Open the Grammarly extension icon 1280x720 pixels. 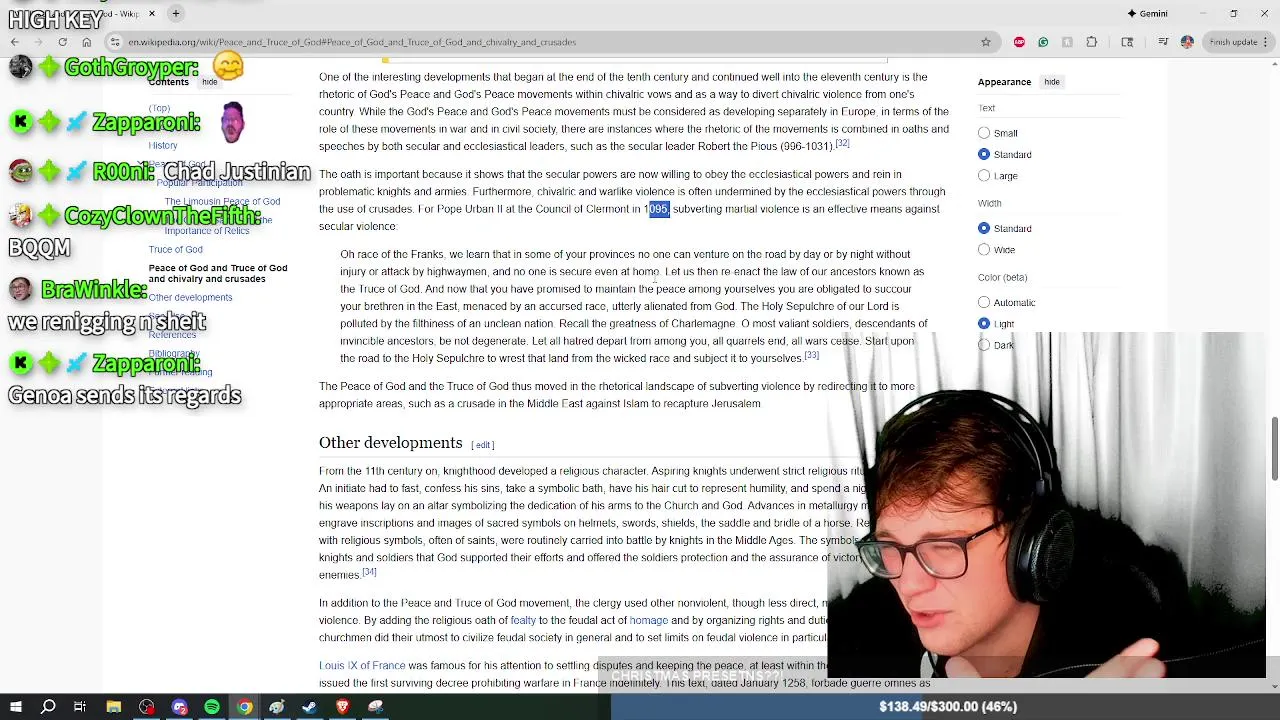tap(1043, 42)
